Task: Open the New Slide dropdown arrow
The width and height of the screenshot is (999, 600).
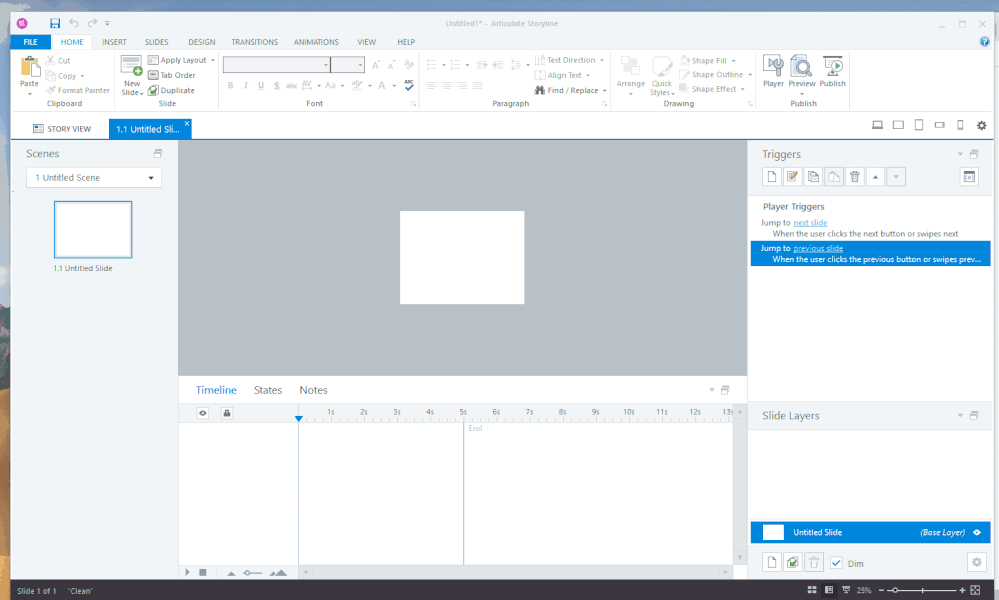Action: 132,93
